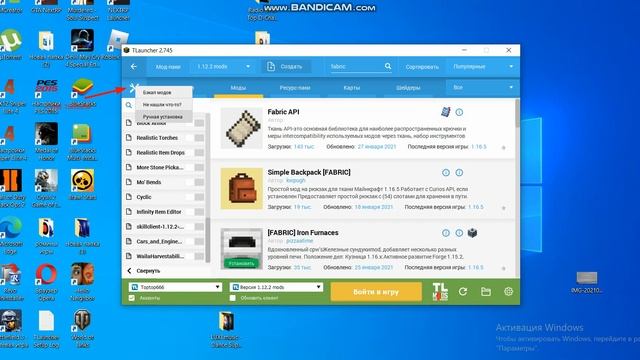Open the Все category filter dropdown

tap(483, 87)
